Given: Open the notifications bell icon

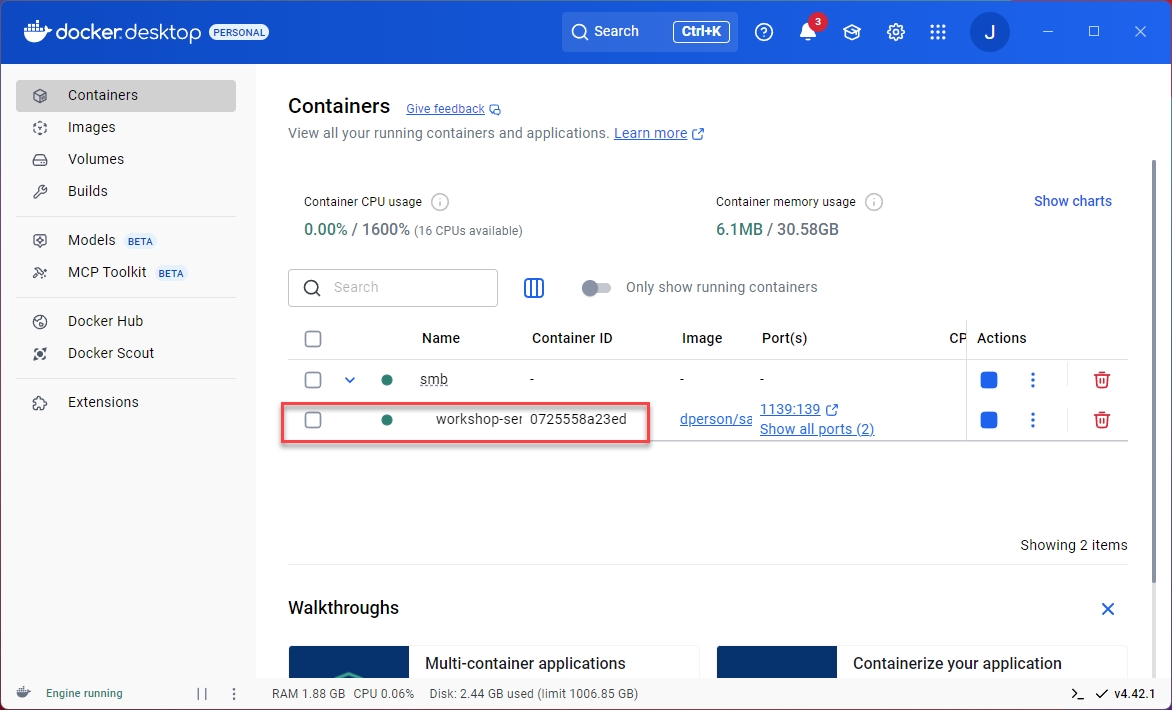Looking at the screenshot, I should (808, 32).
